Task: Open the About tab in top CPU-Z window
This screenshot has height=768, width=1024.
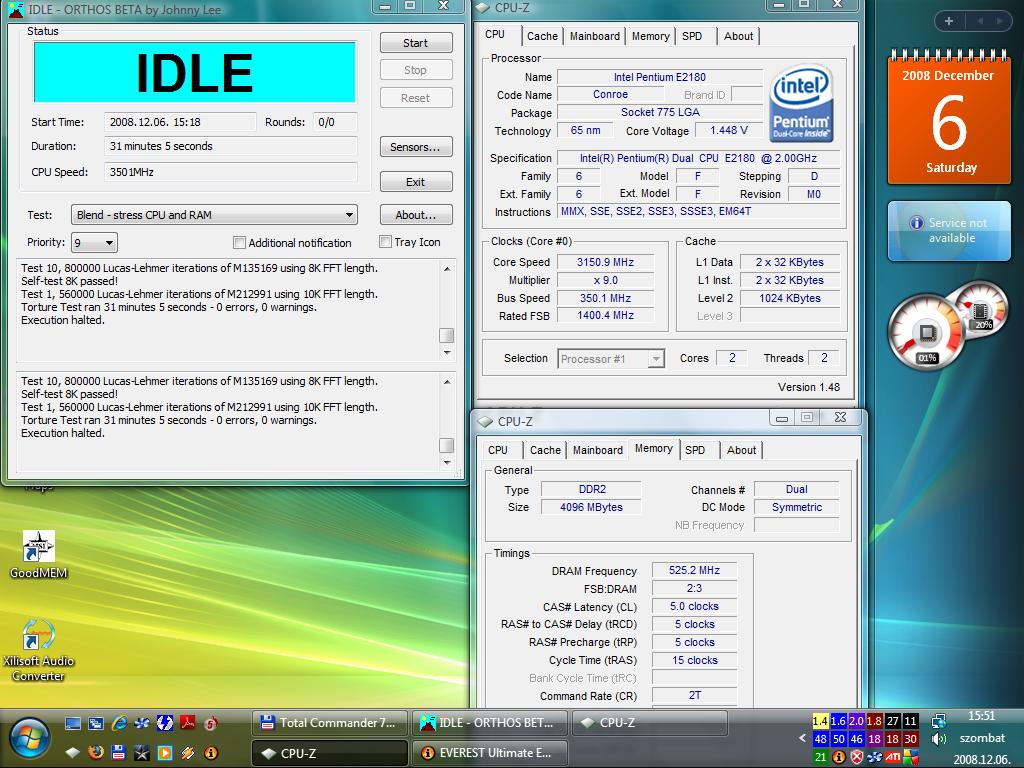Action: tap(739, 37)
